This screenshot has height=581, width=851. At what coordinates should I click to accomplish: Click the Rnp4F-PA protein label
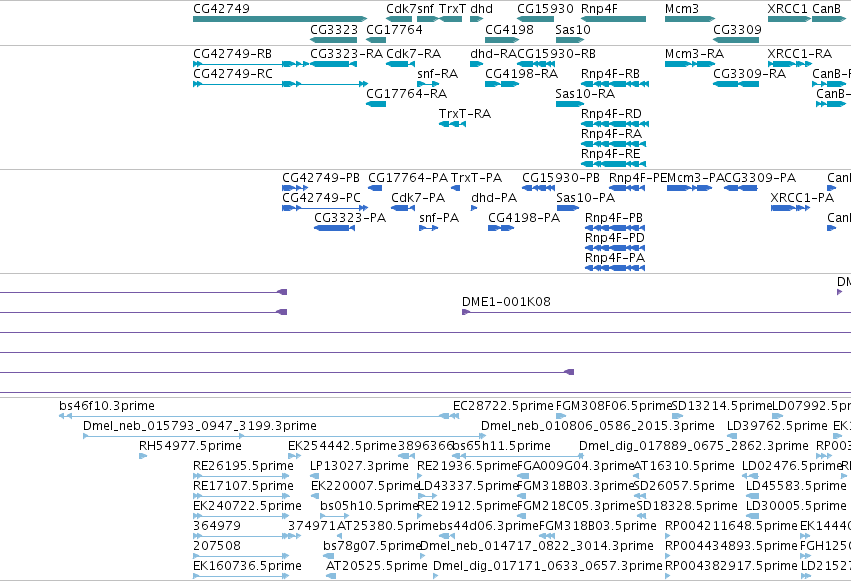[615, 258]
